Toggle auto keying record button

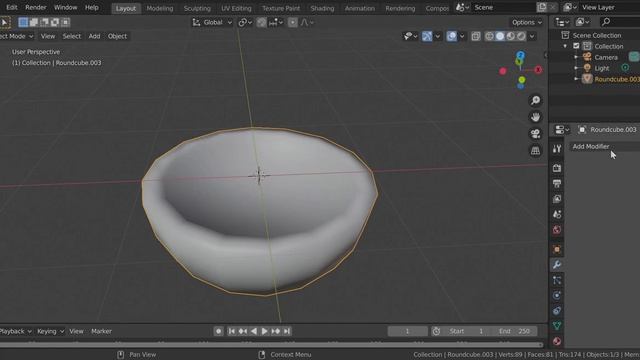(218, 331)
